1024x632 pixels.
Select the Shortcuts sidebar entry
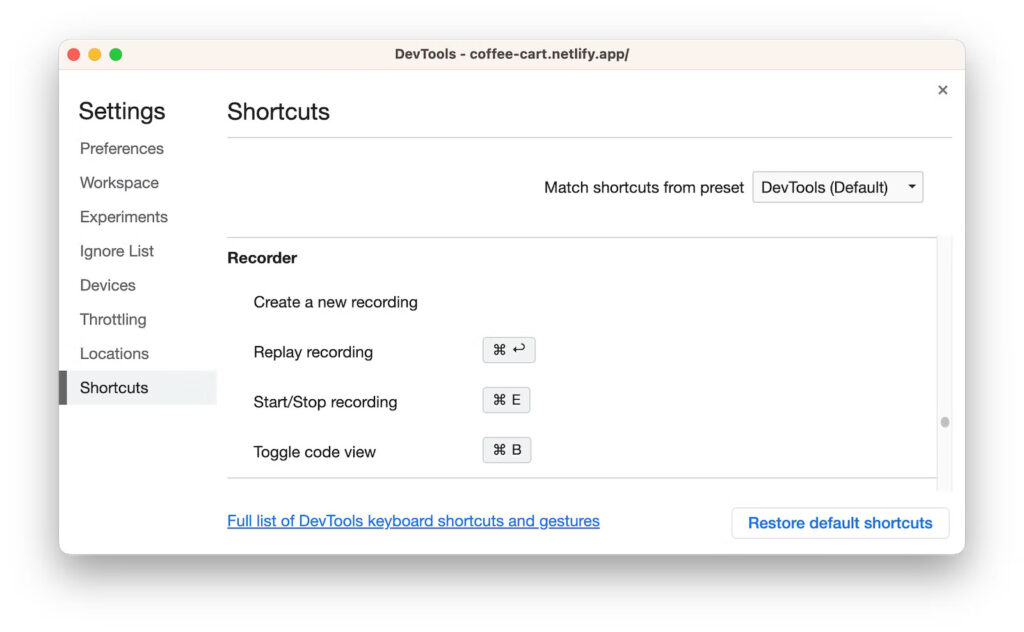click(x=113, y=388)
